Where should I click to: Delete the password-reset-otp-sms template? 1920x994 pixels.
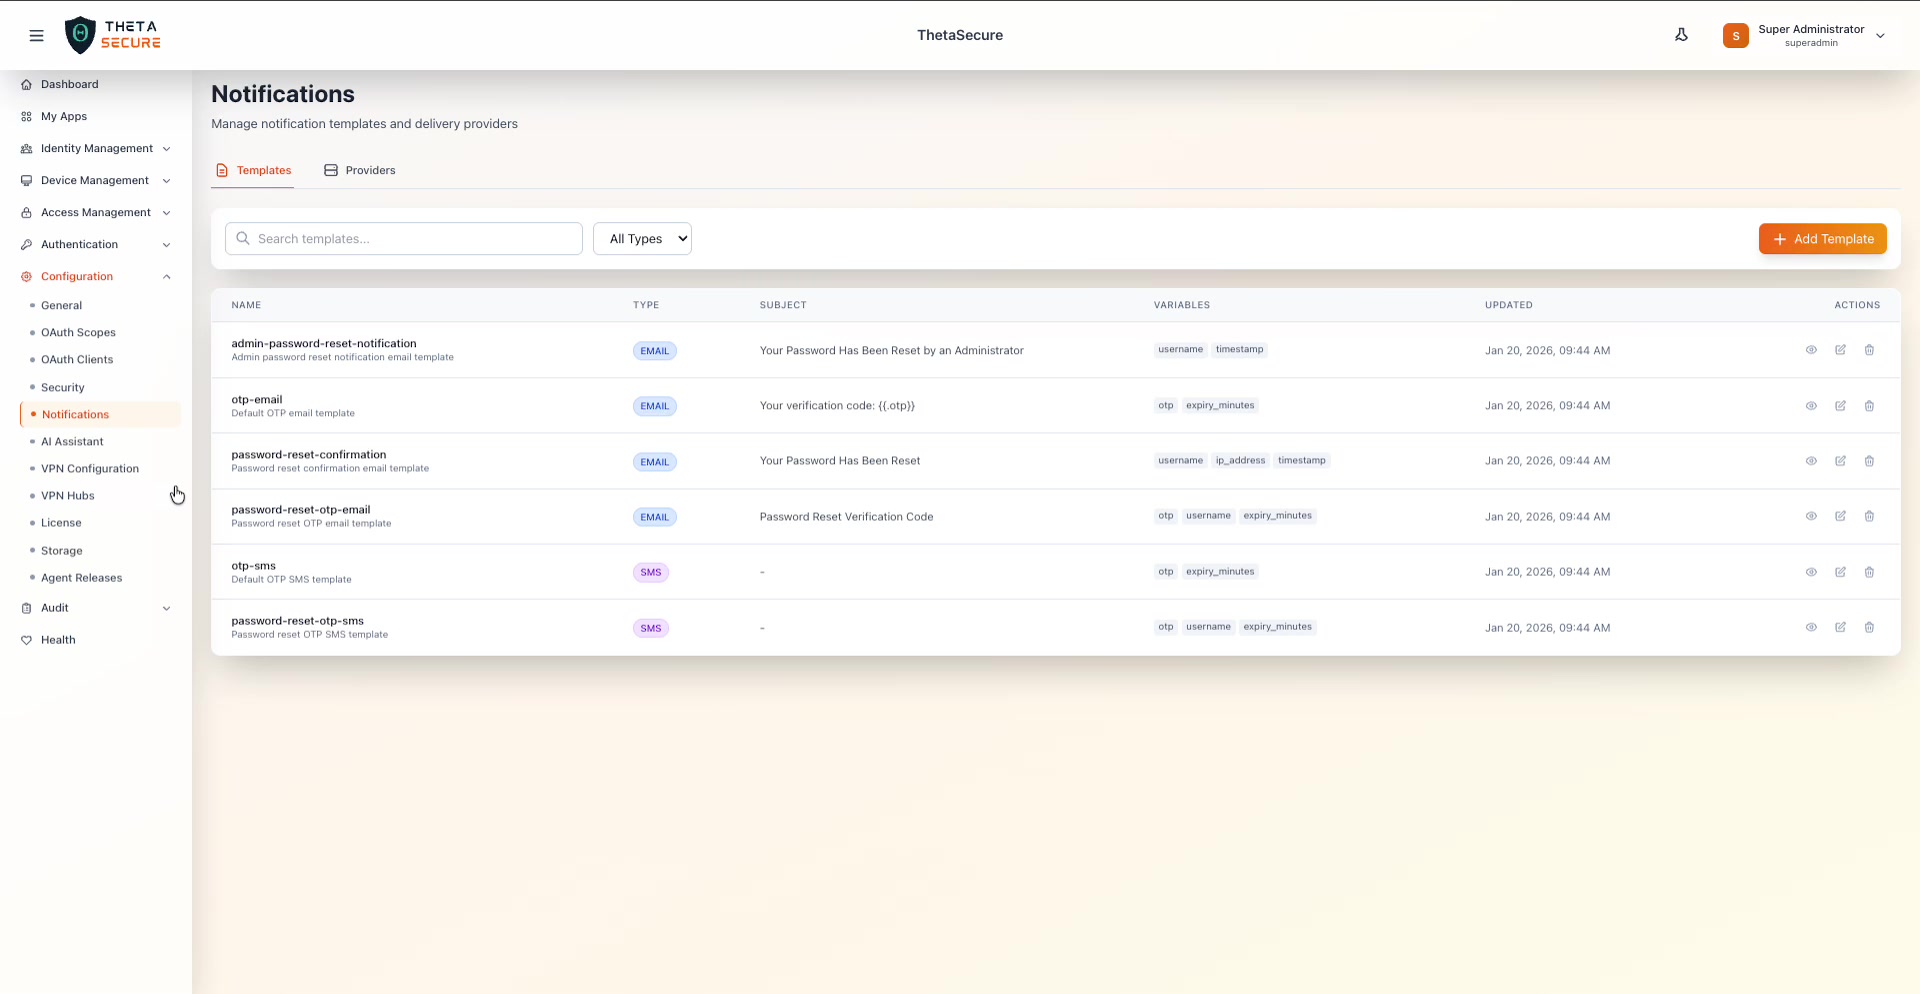[x=1870, y=627]
